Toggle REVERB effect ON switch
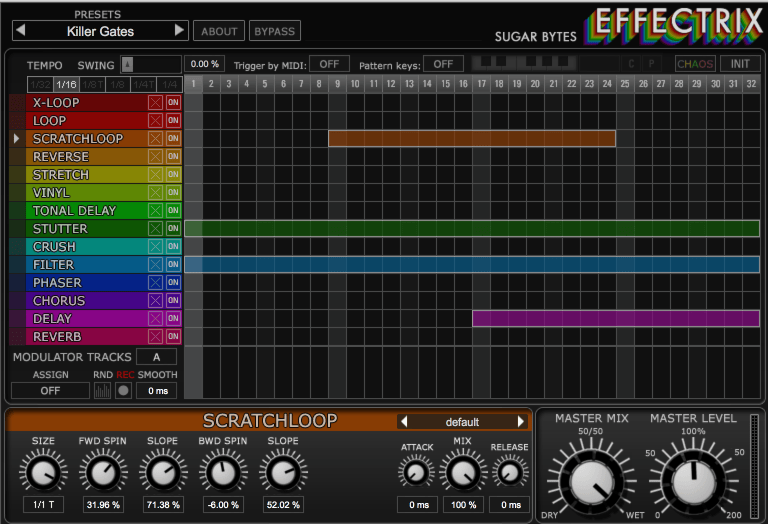This screenshot has width=768, height=524. [173, 336]
